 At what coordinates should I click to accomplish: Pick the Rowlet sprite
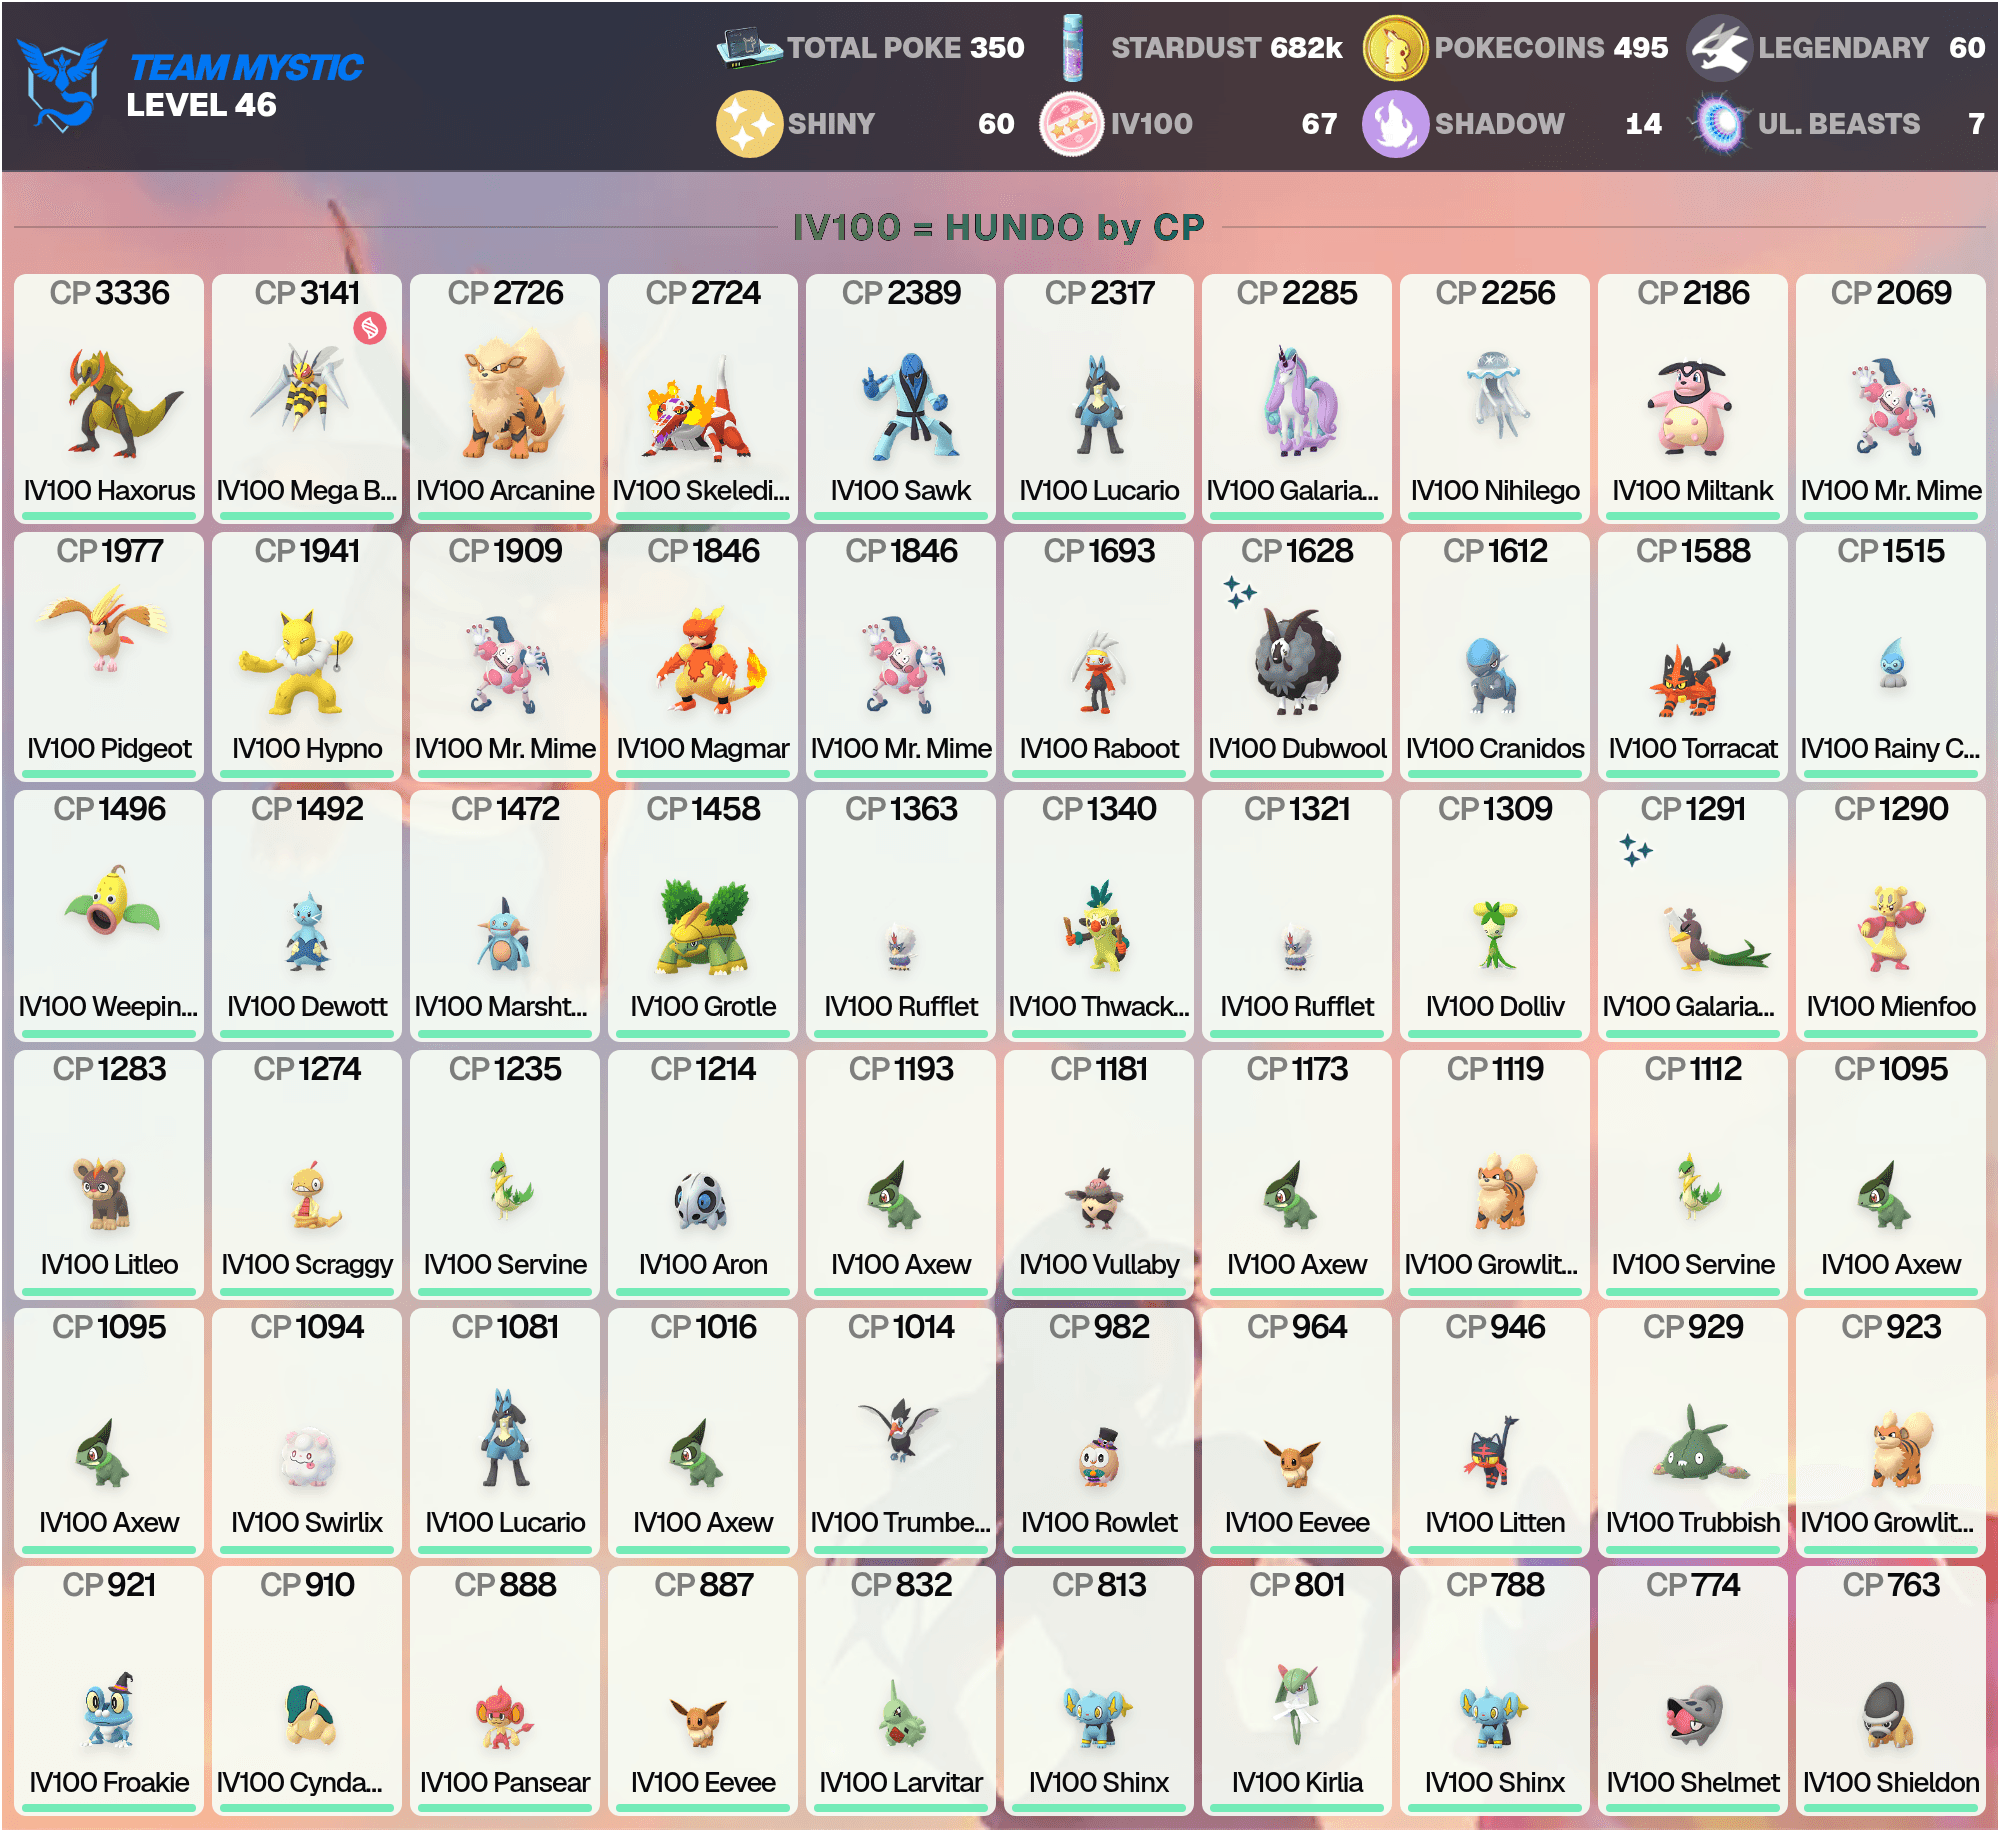(x=1099, y=1458)
